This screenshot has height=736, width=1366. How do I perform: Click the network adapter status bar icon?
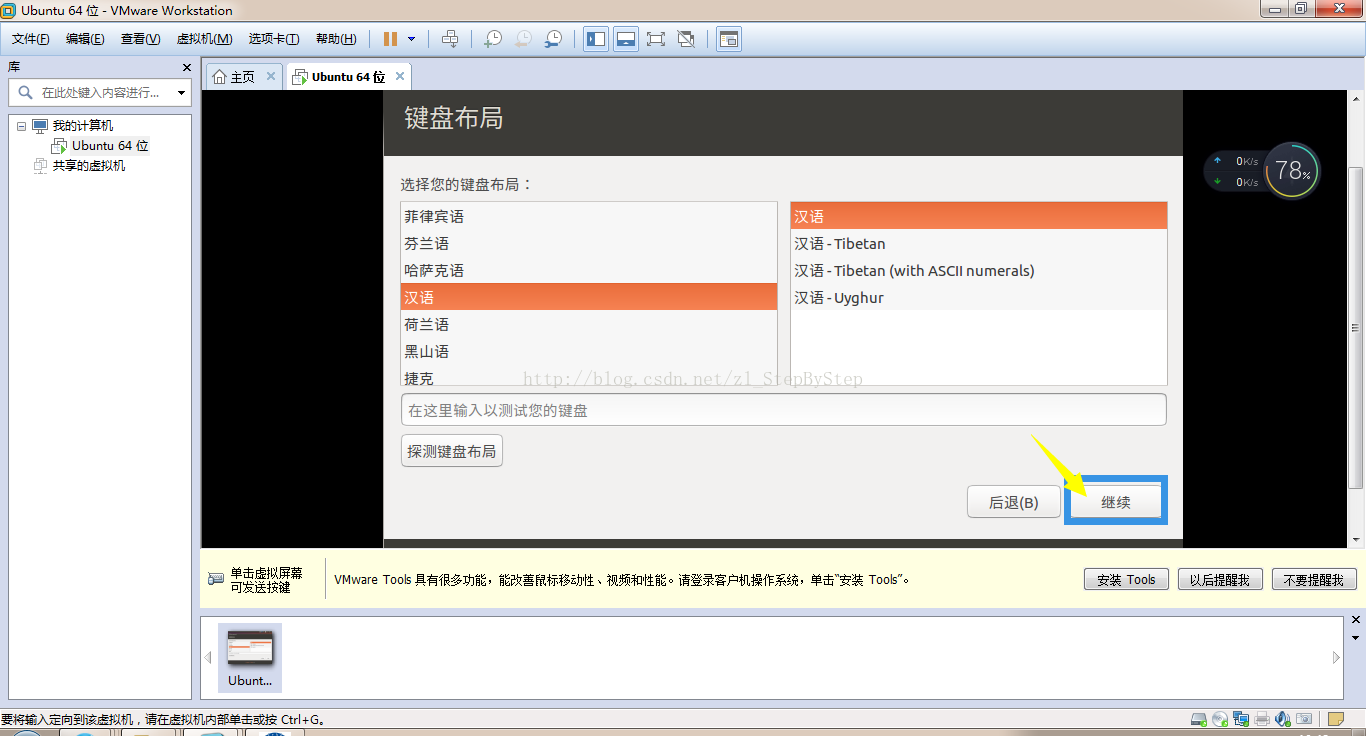click(1241, 719)
